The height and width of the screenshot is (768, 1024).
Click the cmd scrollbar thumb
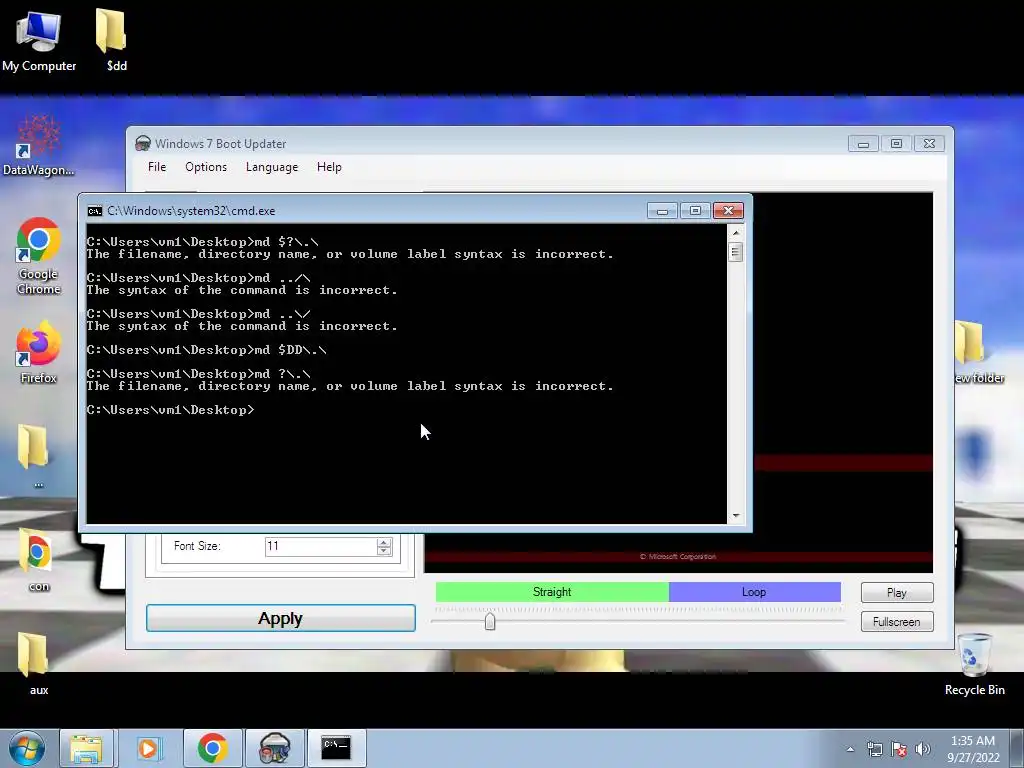coord(736,252)
